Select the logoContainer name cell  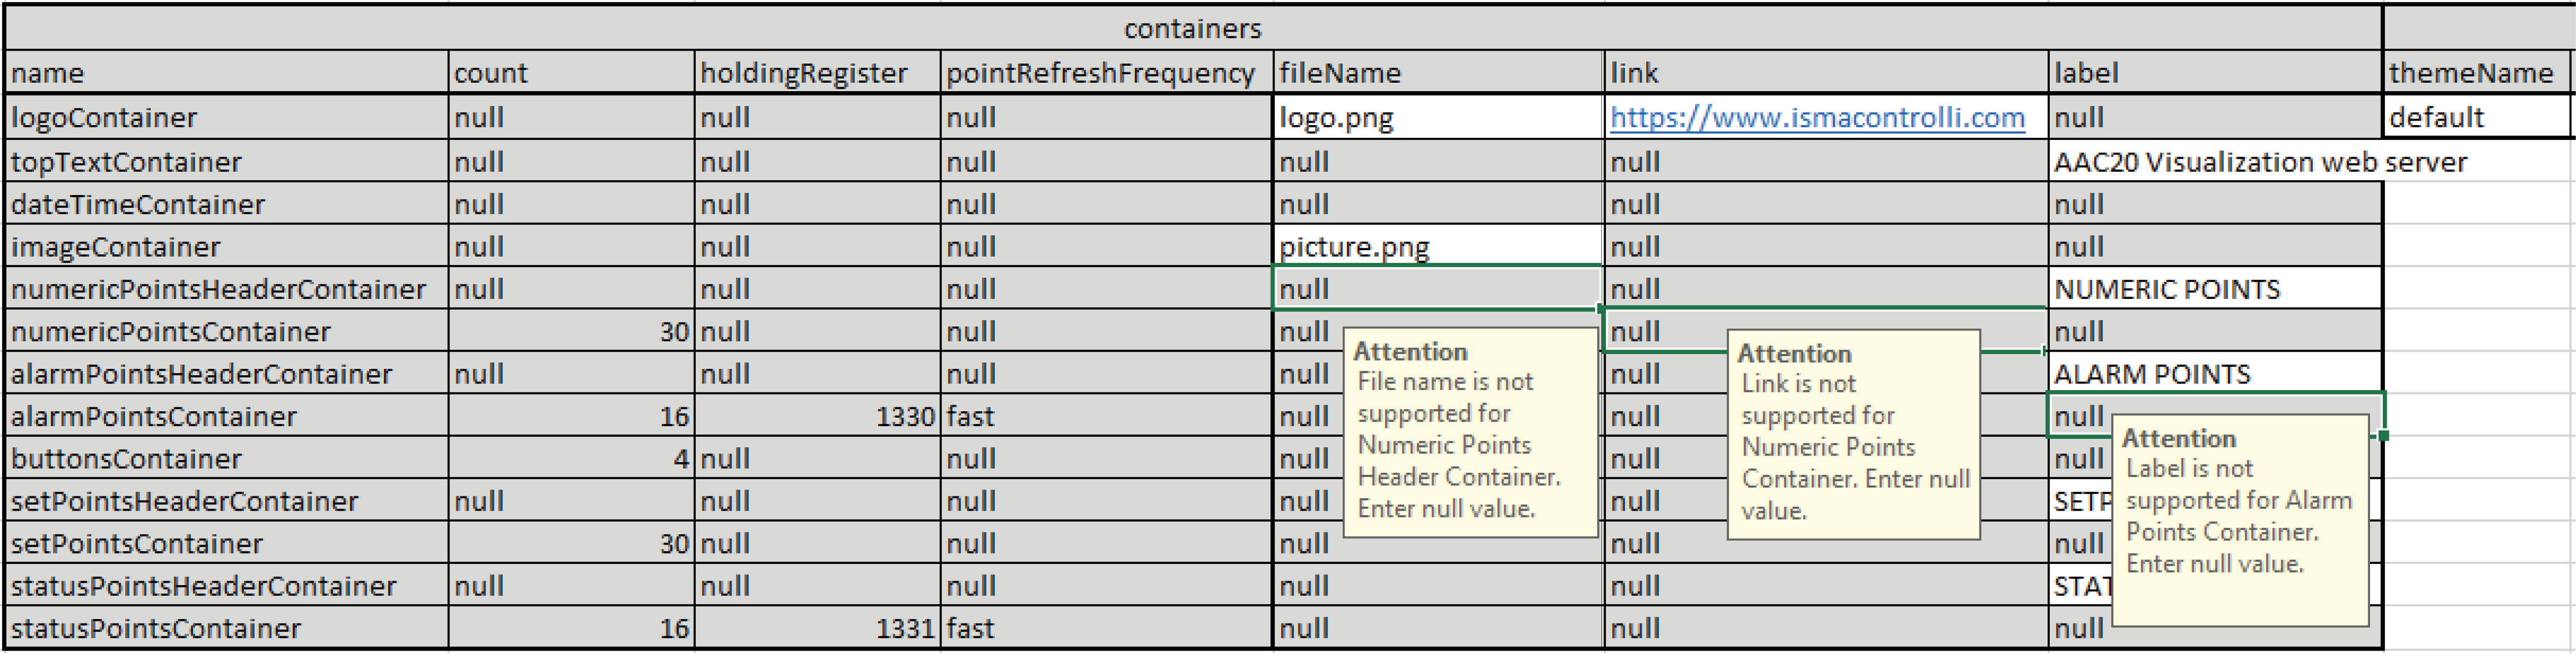click(x=226, y=118)
